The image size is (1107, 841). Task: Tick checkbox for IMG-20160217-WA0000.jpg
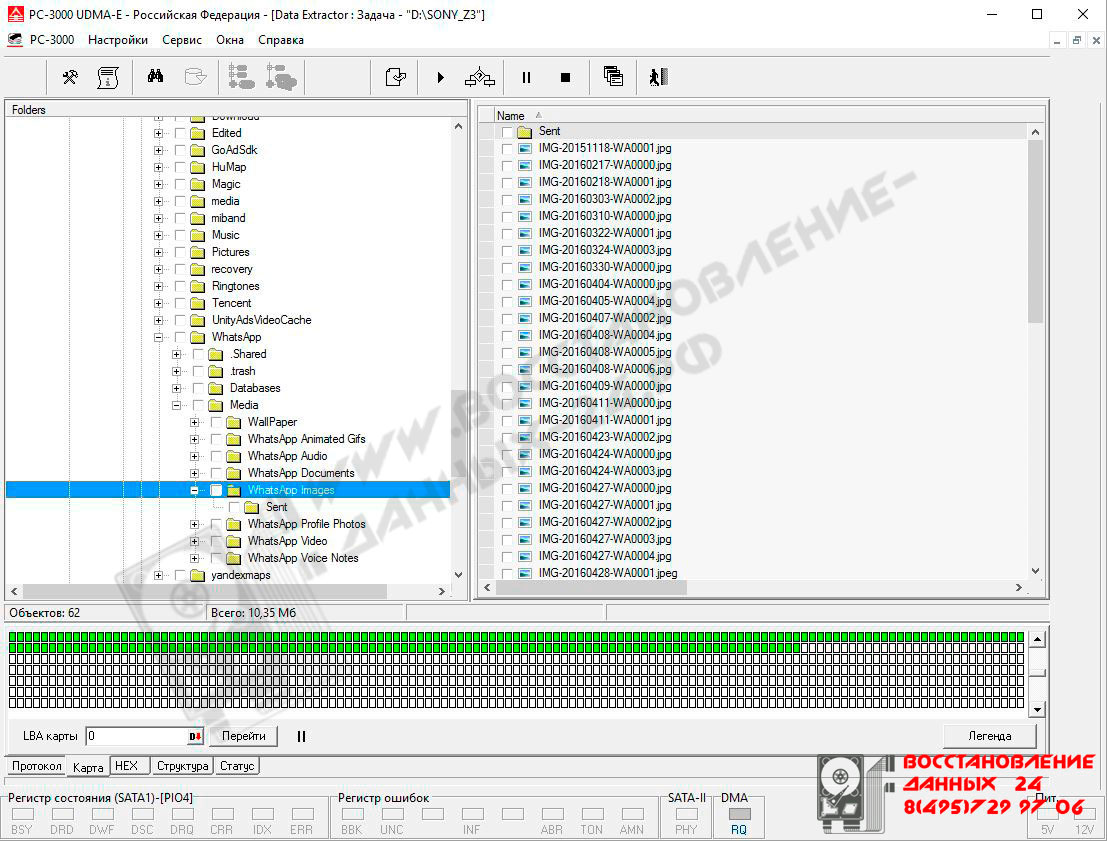pyautogui.click(x=507, y=165)
